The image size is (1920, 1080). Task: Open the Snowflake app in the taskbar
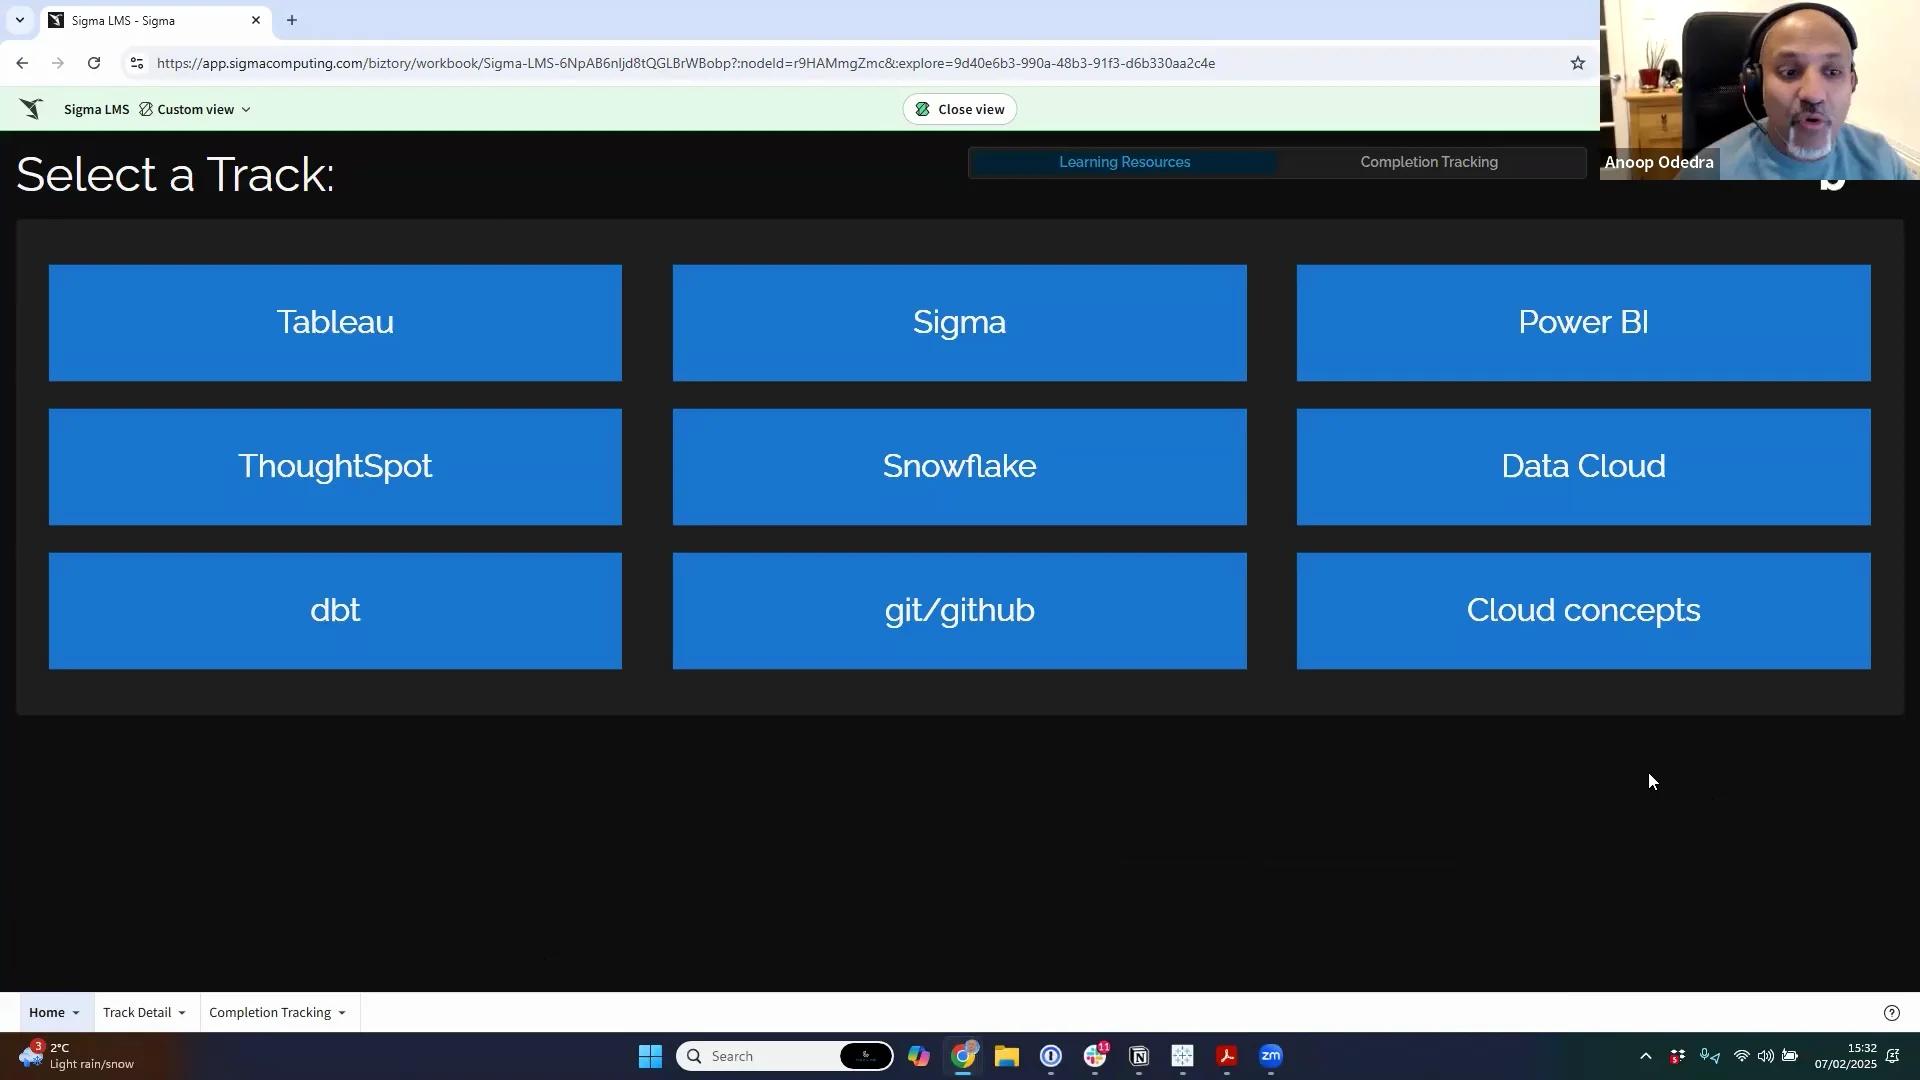[x=1183, y=1056]
